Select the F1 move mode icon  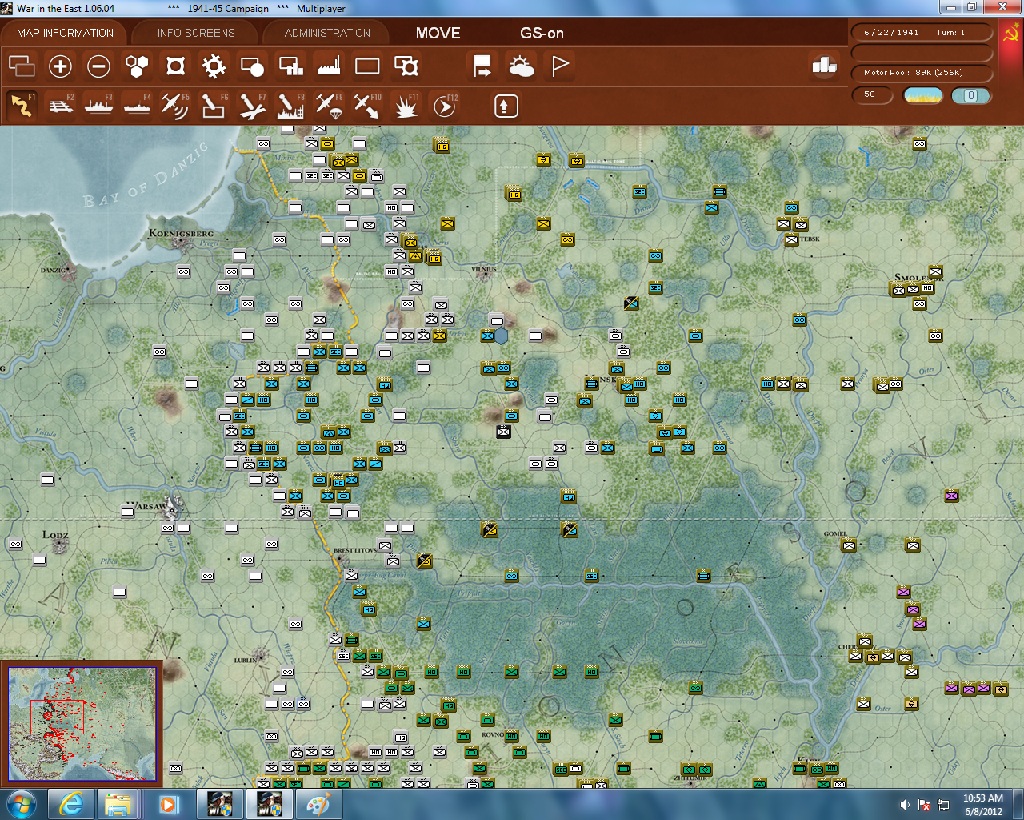pyautogui.click(x=22, y=106)
